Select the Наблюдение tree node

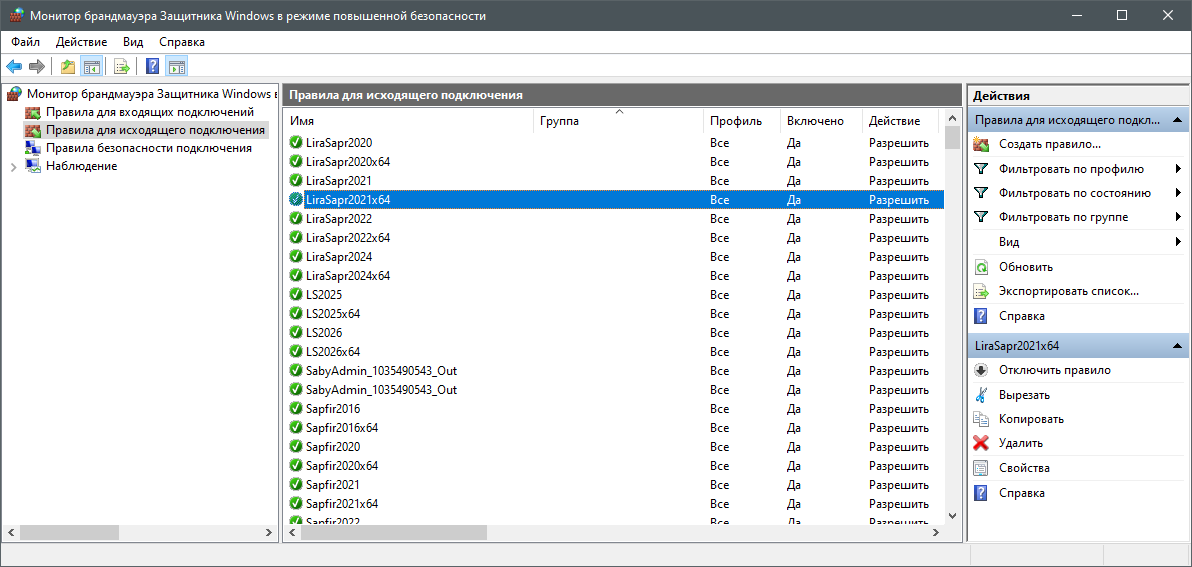click(81, 166)
